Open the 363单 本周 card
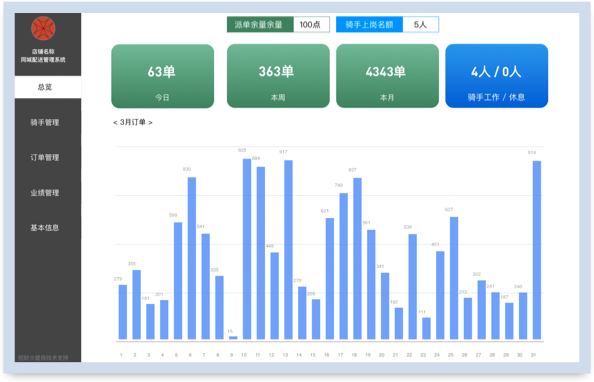The width and height of the screenshot is (594, 382). pyautogui.click(x=278, y=76)
